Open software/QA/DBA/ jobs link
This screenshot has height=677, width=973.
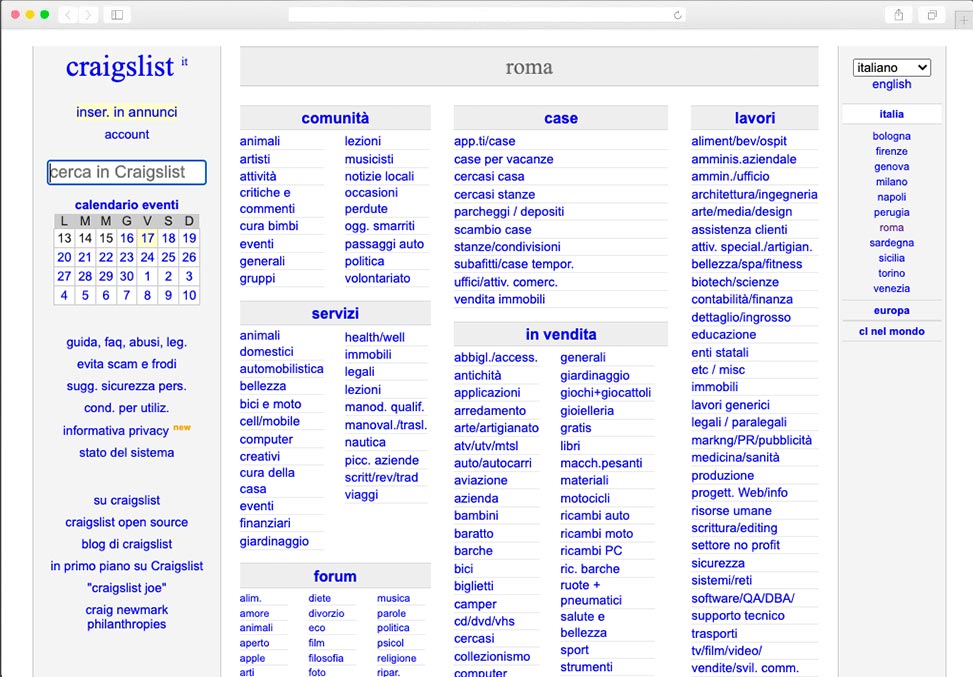[x=743, y=599]
